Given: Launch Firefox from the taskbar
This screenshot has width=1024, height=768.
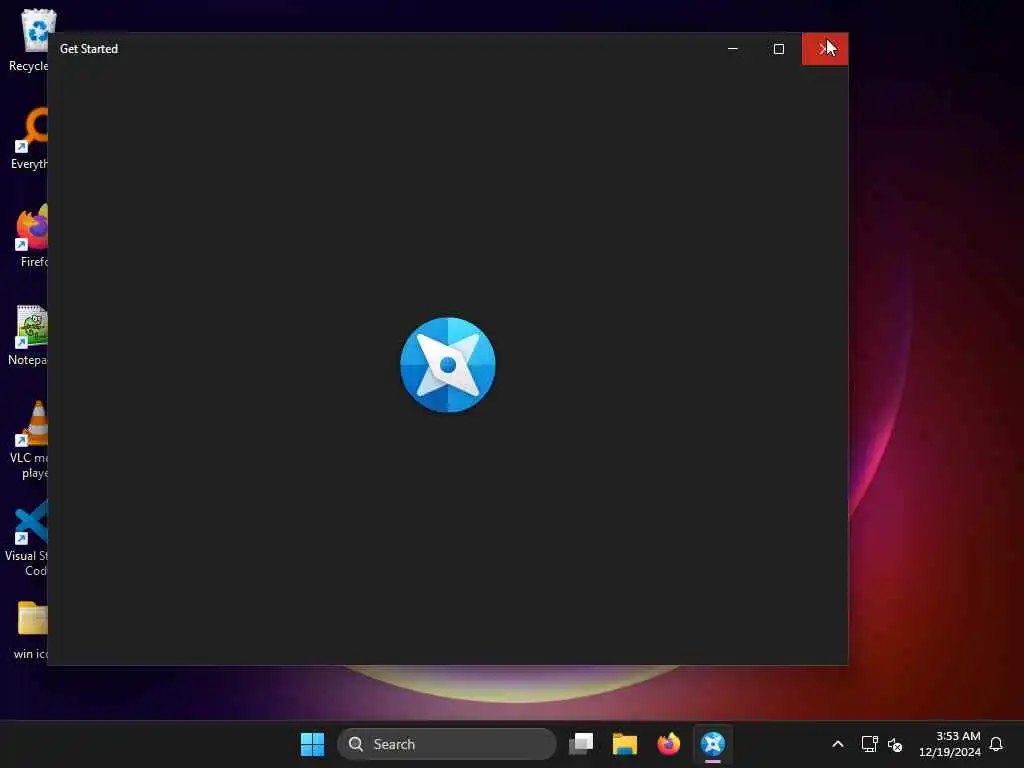Looking at the screenshot, I should pyautogui.click(x=668, y=744).
